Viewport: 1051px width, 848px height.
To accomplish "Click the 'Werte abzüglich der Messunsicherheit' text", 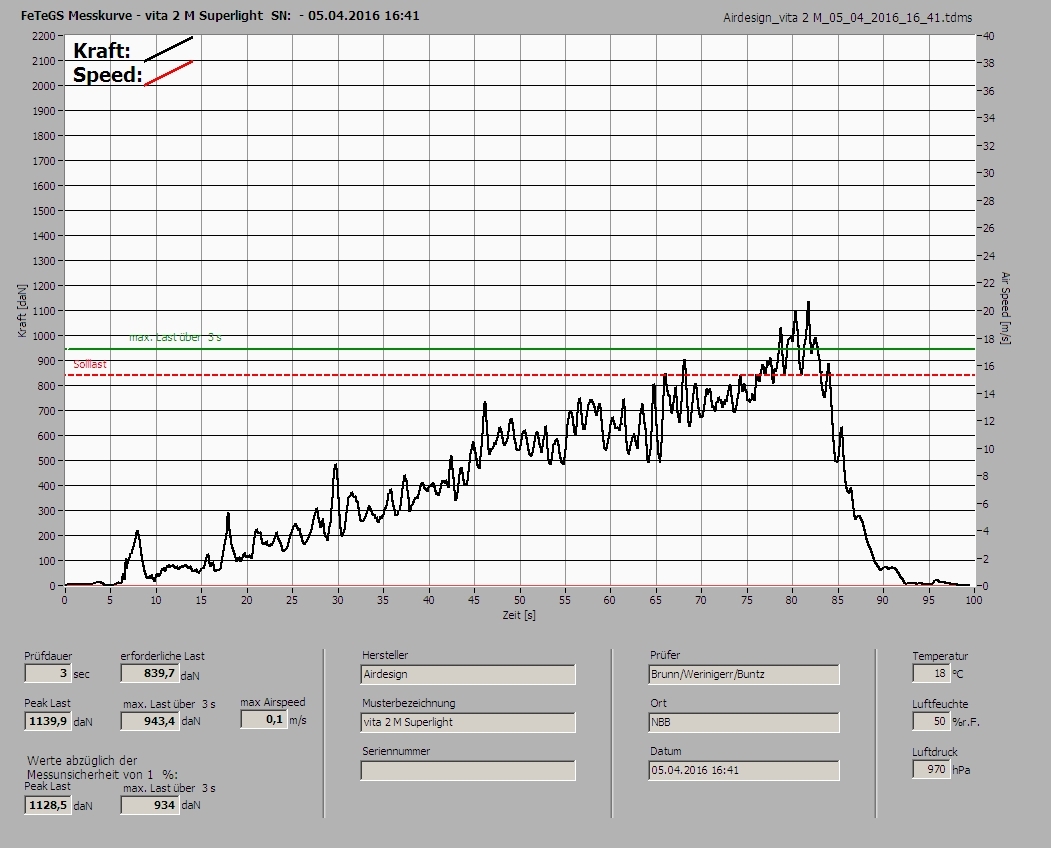I will 102,767.
